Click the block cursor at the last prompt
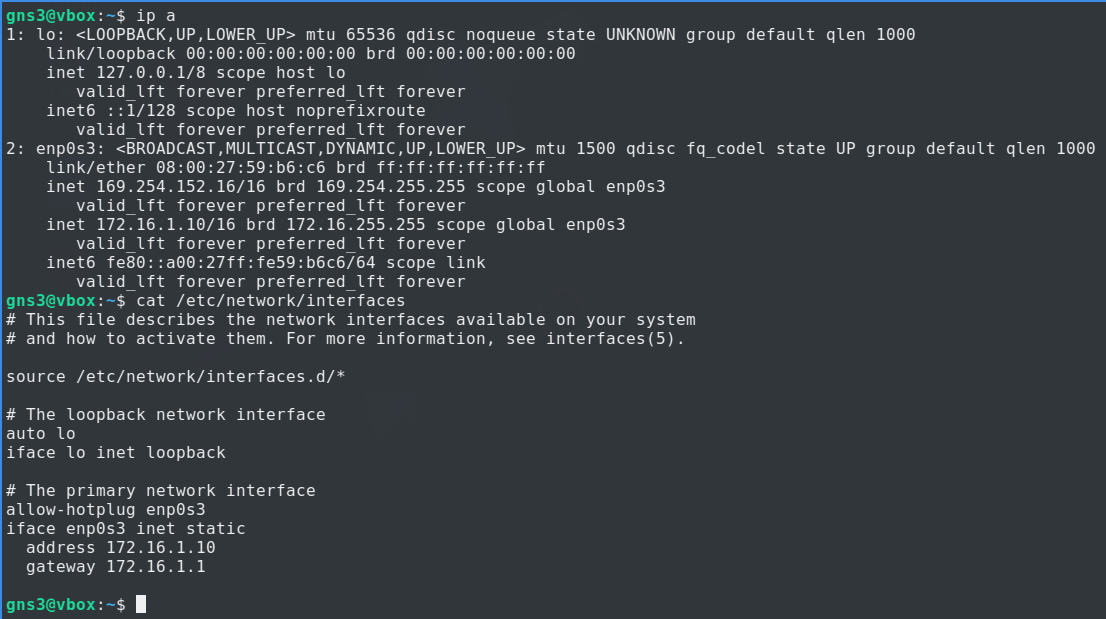 click(x=141, y=604)
